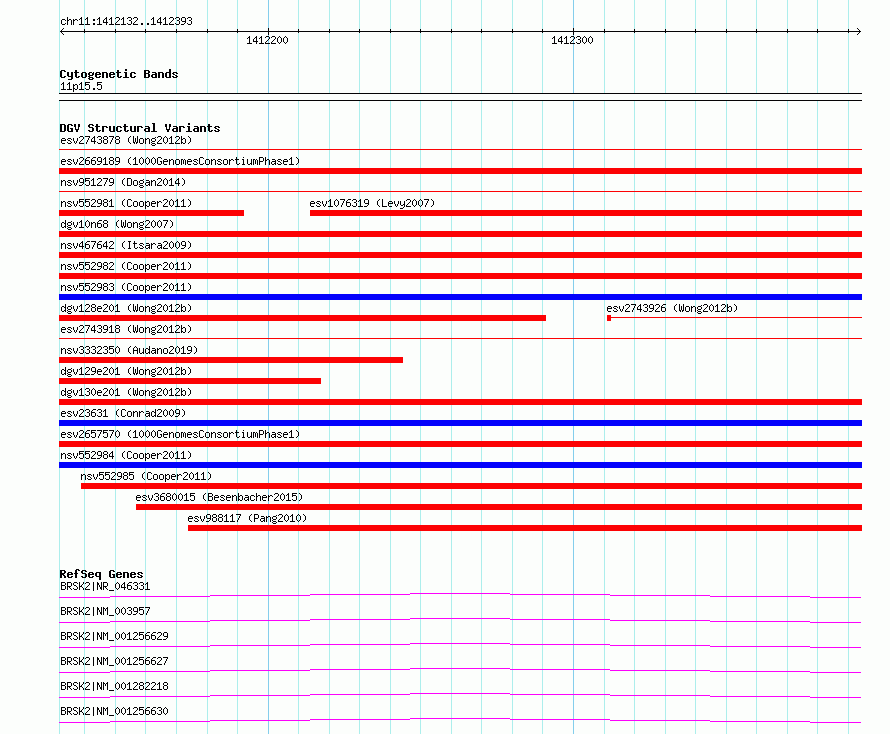Click the nsv3332350 (Audano2019) variant label
890x734 pixels.
(129, 350)
